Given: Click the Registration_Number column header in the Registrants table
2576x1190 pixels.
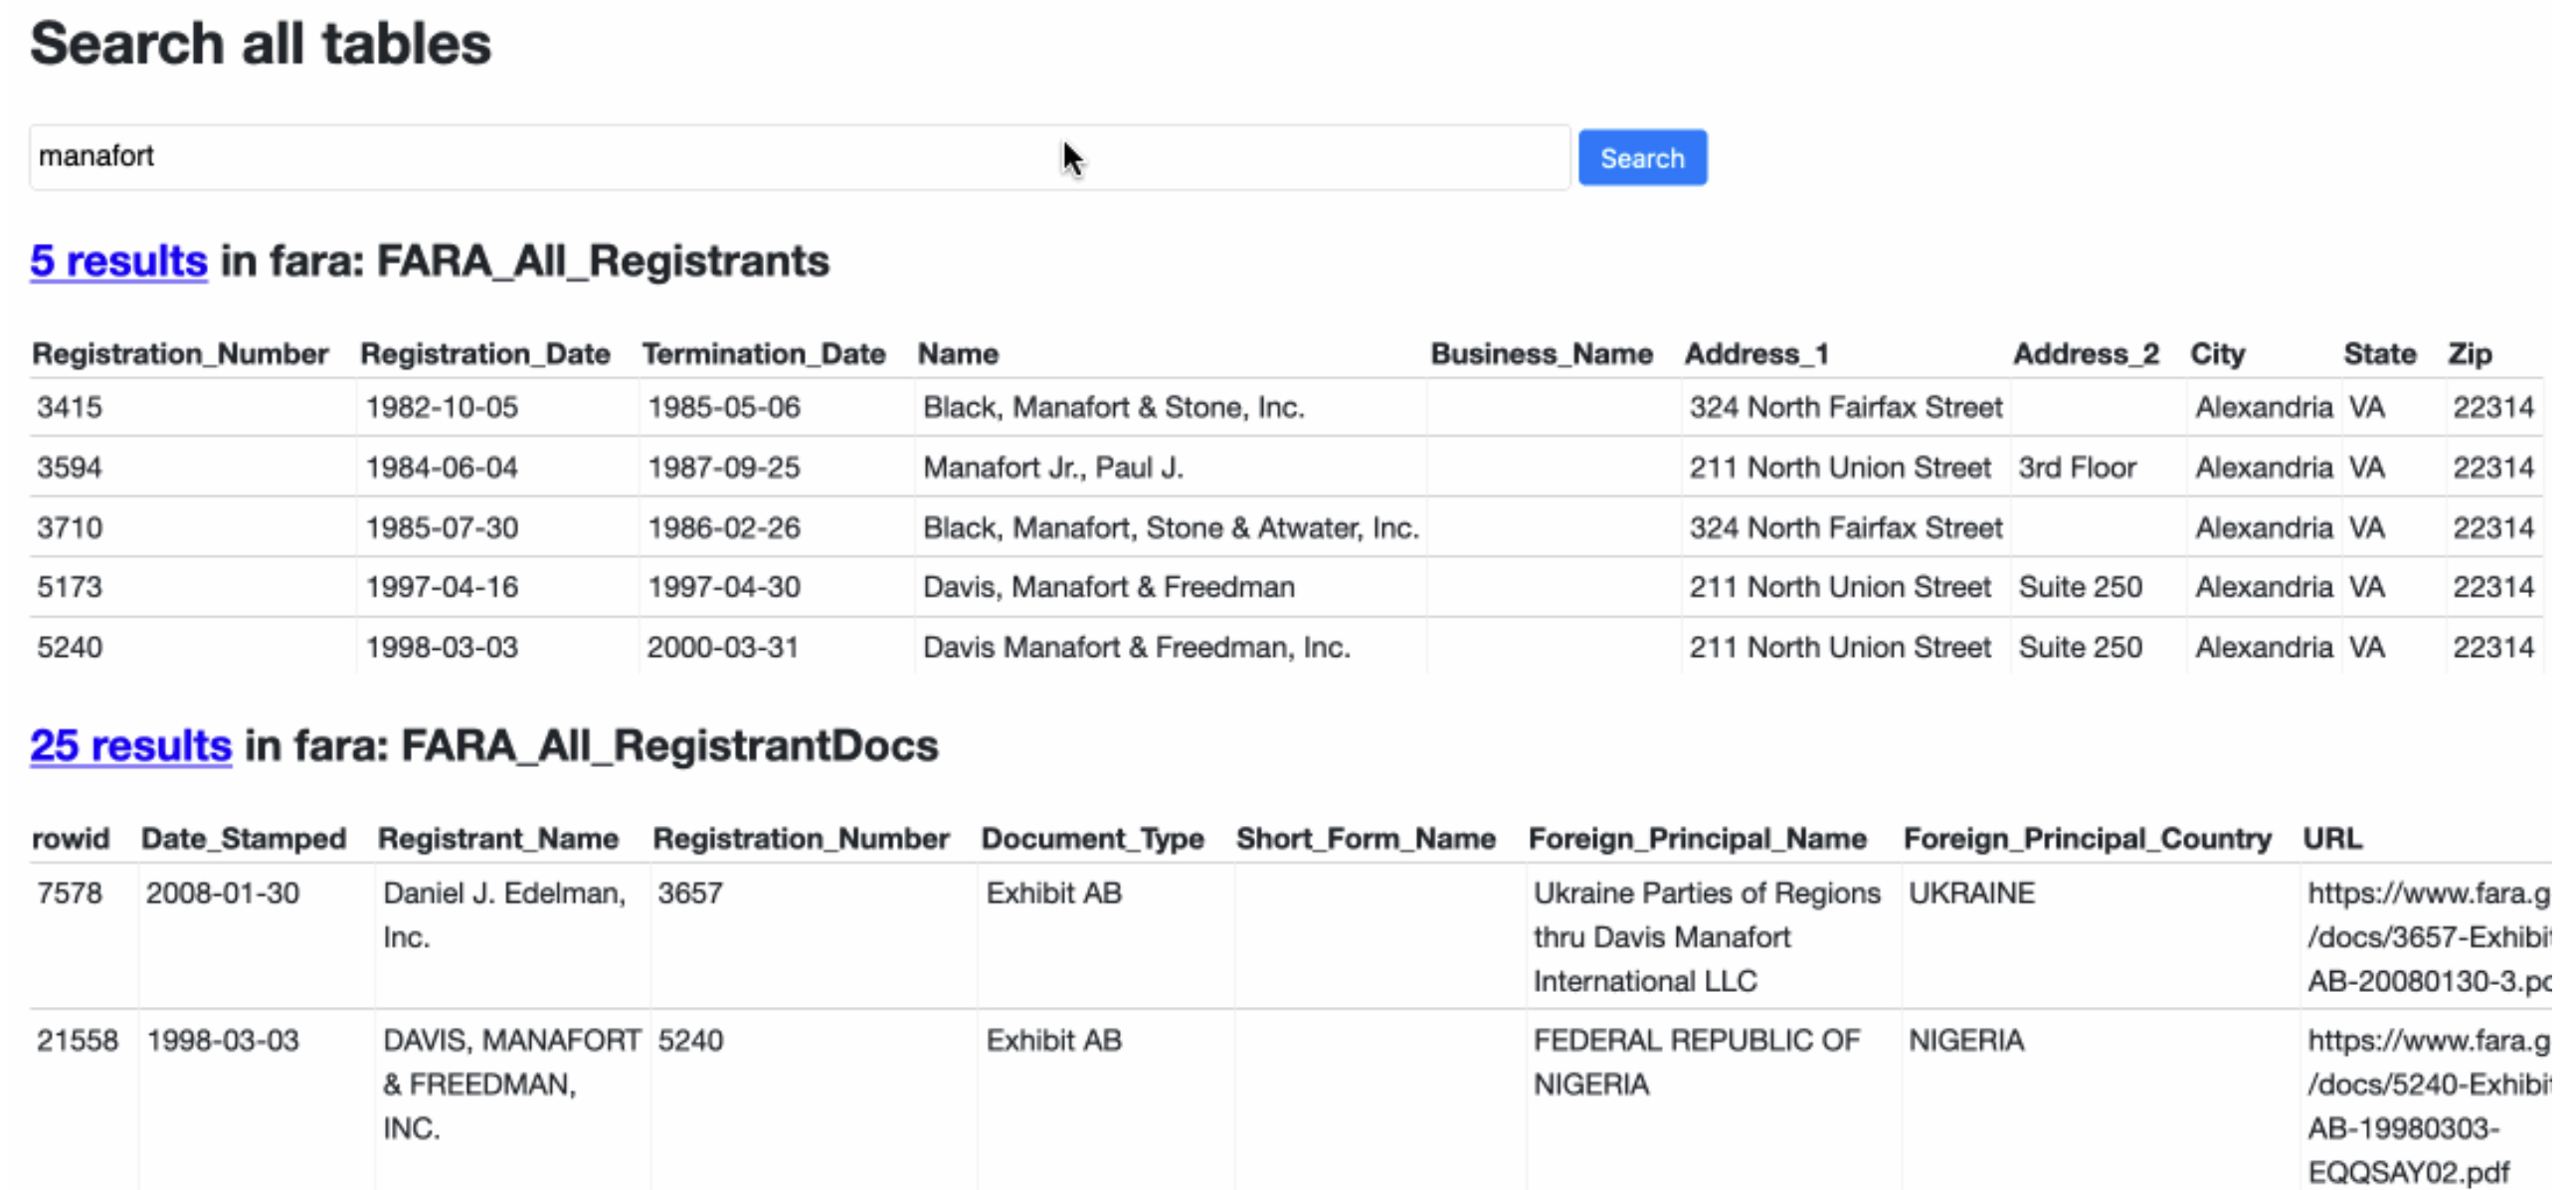Looking at the screenshot, I should 180,354.
